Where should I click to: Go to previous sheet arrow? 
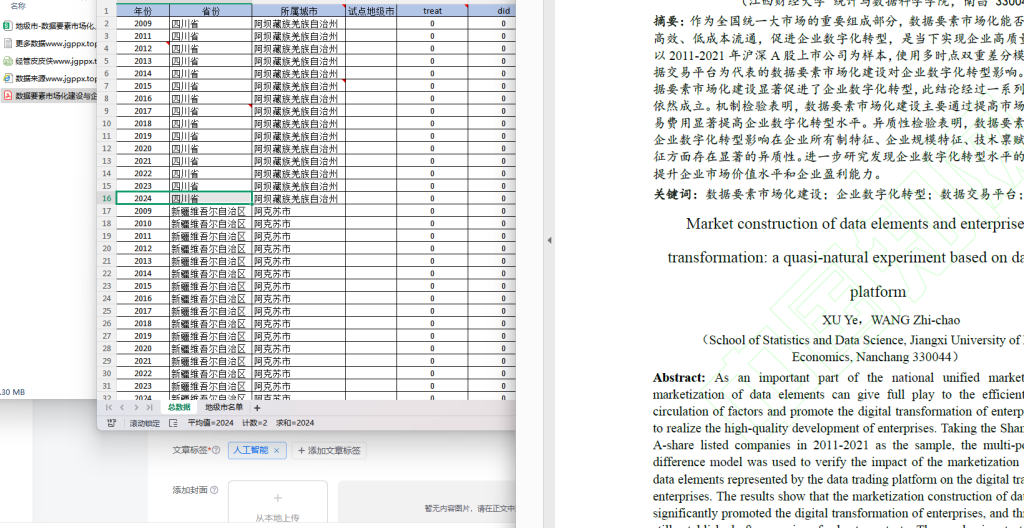tap(122, 407)
